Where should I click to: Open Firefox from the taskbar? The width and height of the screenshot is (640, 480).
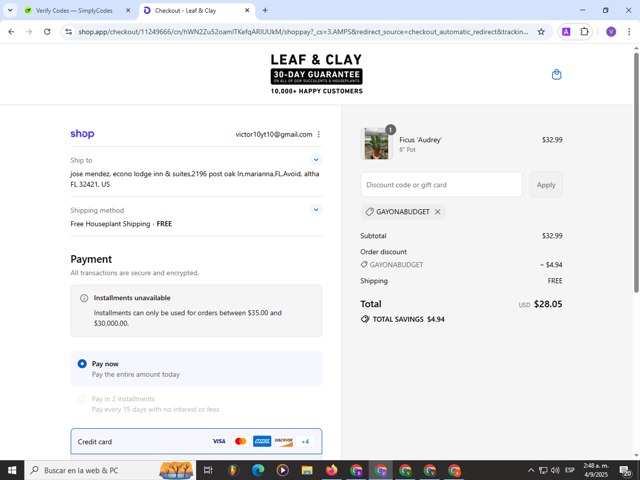[331, 470]
